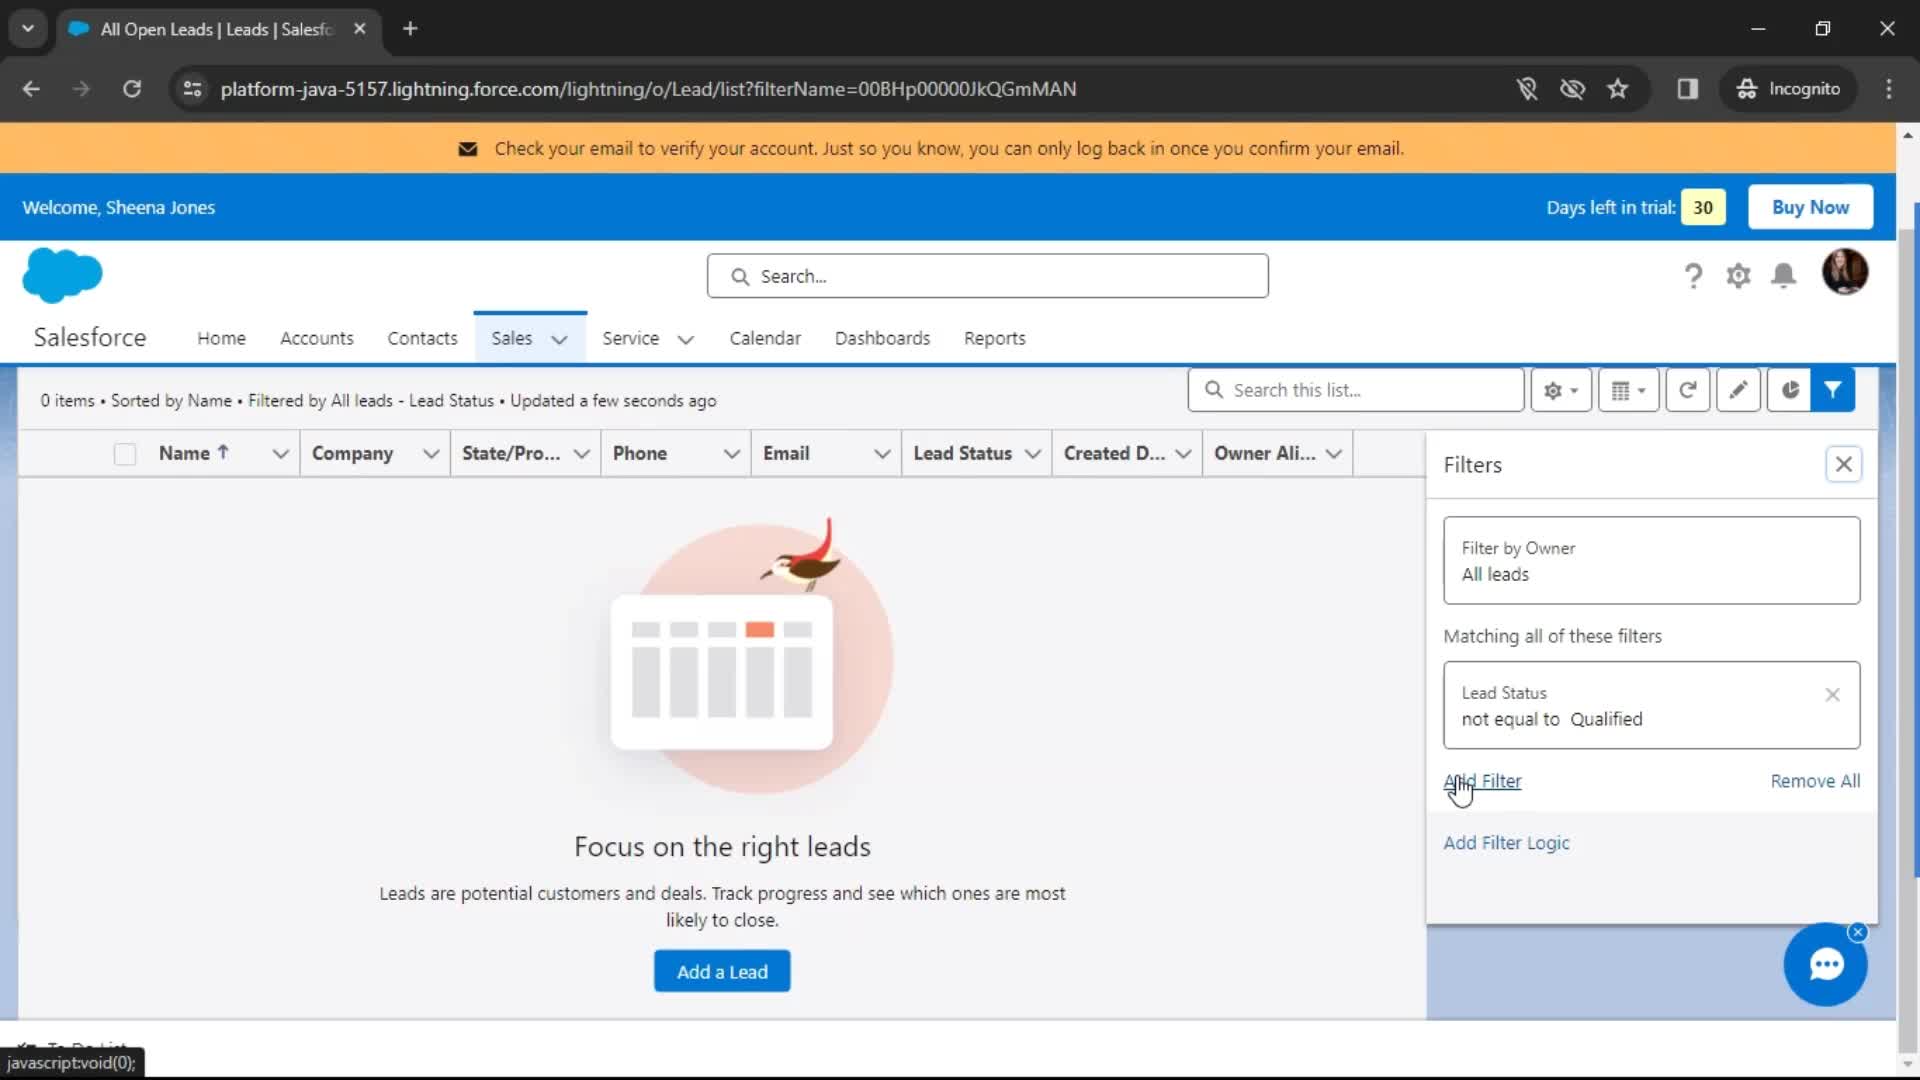This screenshot has height=1080, width=1920.
Task: Expand the Email column dropdown
Action: pos(882,454)
